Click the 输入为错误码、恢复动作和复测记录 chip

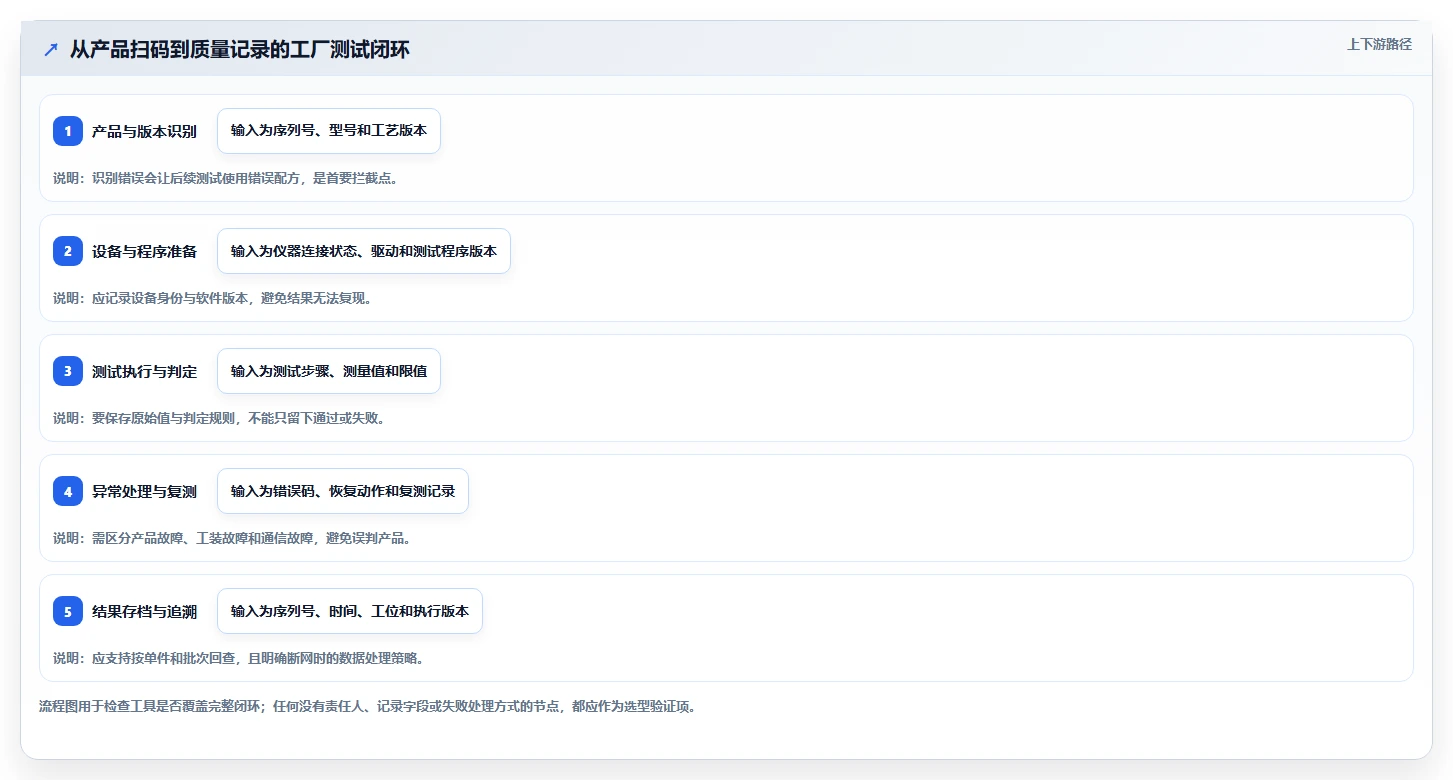343,491
